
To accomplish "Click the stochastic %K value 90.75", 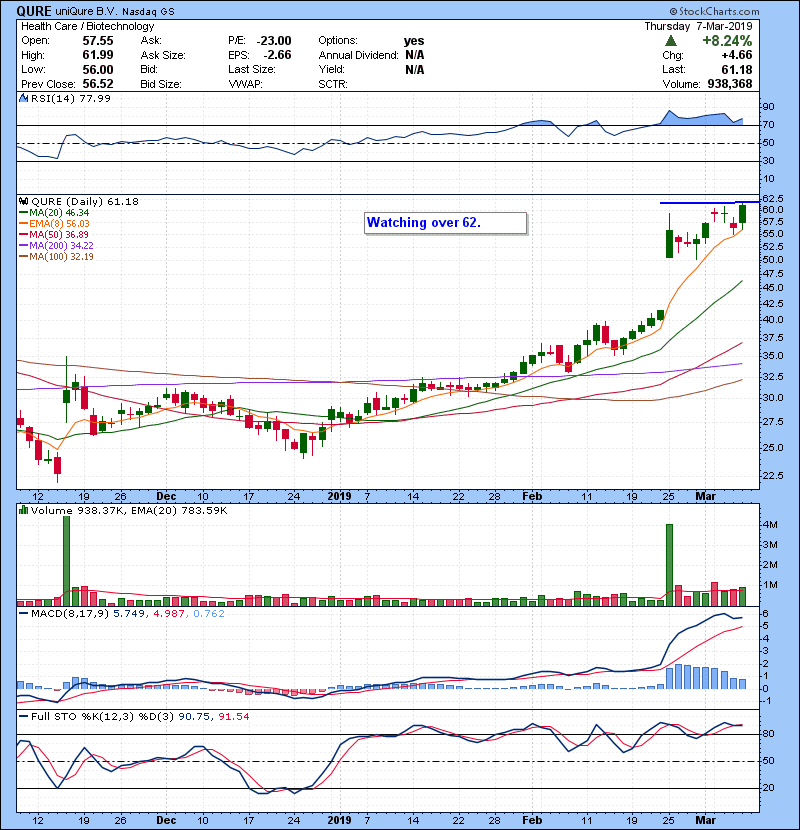I will (193, 717).
